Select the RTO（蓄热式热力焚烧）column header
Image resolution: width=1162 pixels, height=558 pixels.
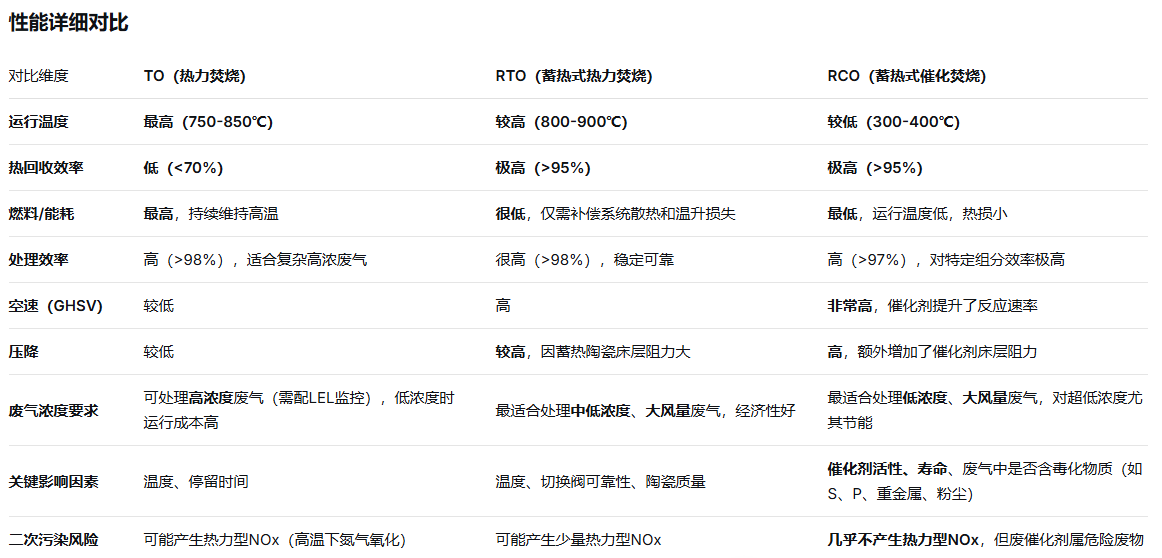pyautogui.click(x=573, y=76)
